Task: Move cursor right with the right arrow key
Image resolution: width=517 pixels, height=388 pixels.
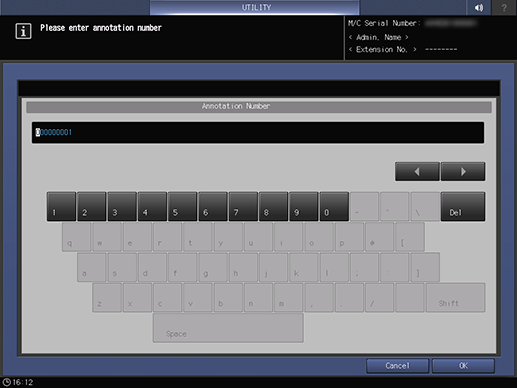Action: pos(463,172)
